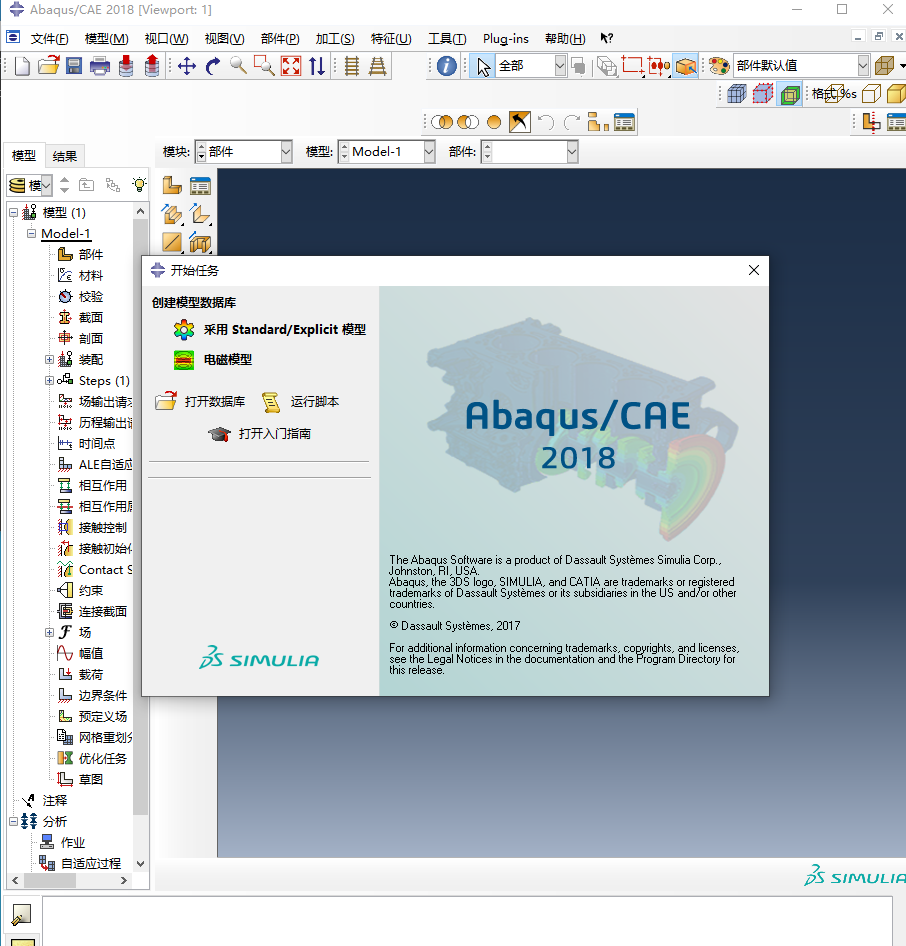Screen dimensions: 906x946
Task: Click the 部件 input field
Action: [530, 151]
